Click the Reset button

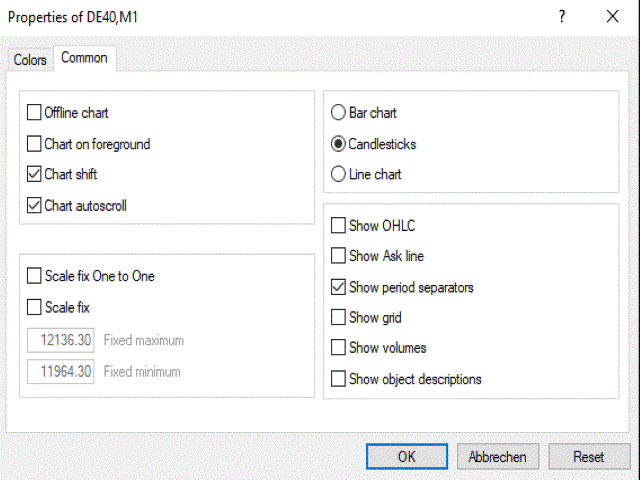589,456
